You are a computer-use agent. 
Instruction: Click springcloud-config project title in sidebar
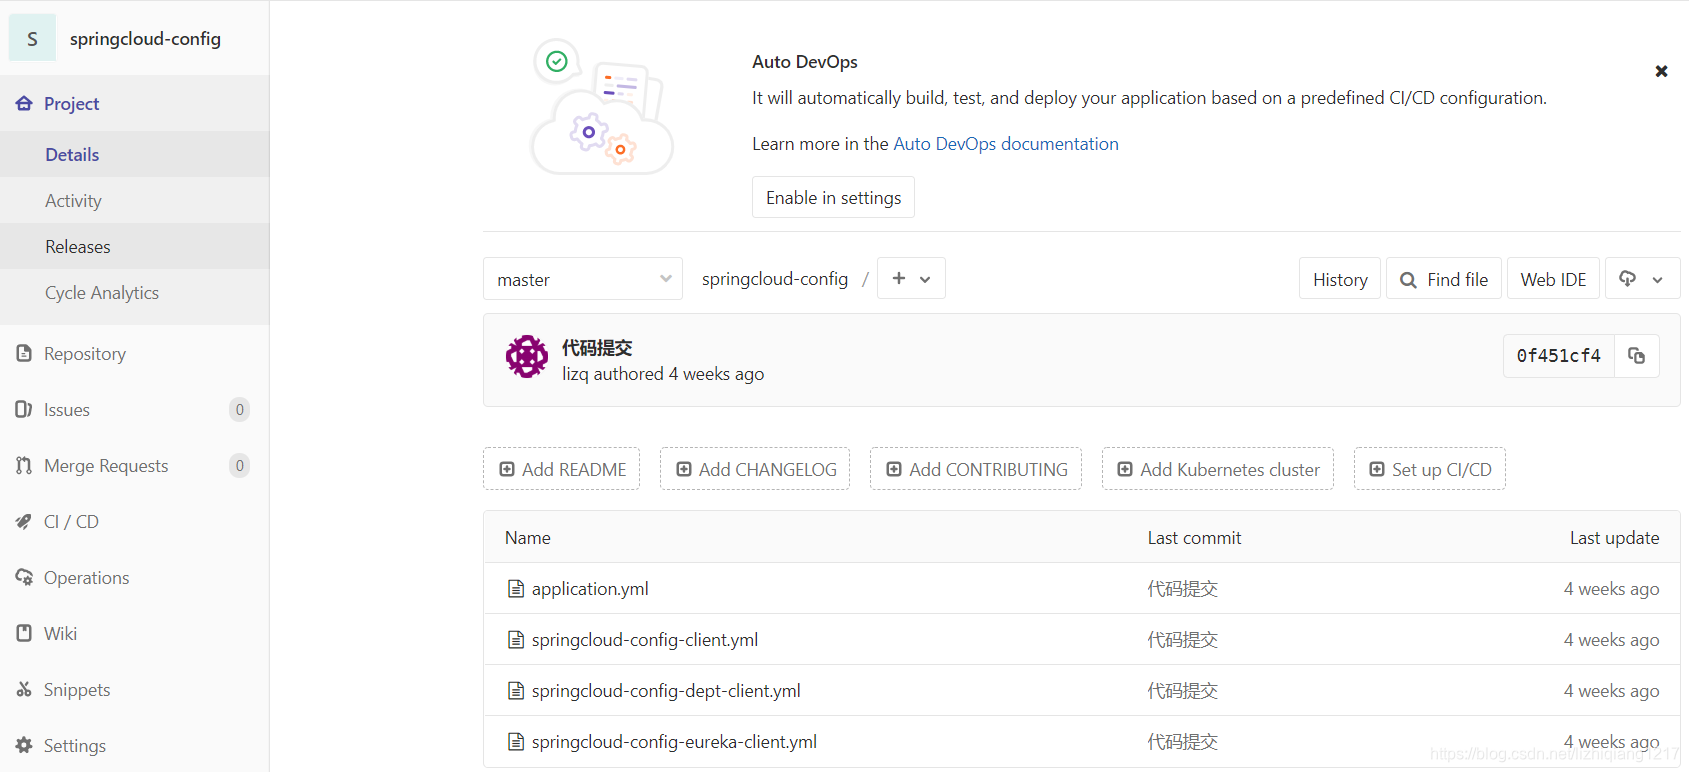145,39
